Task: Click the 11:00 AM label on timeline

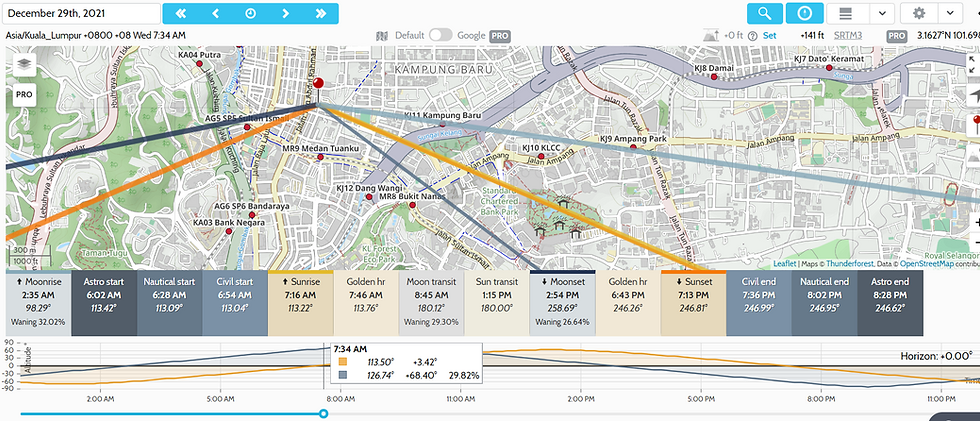Action: click(x=461, y=398)
